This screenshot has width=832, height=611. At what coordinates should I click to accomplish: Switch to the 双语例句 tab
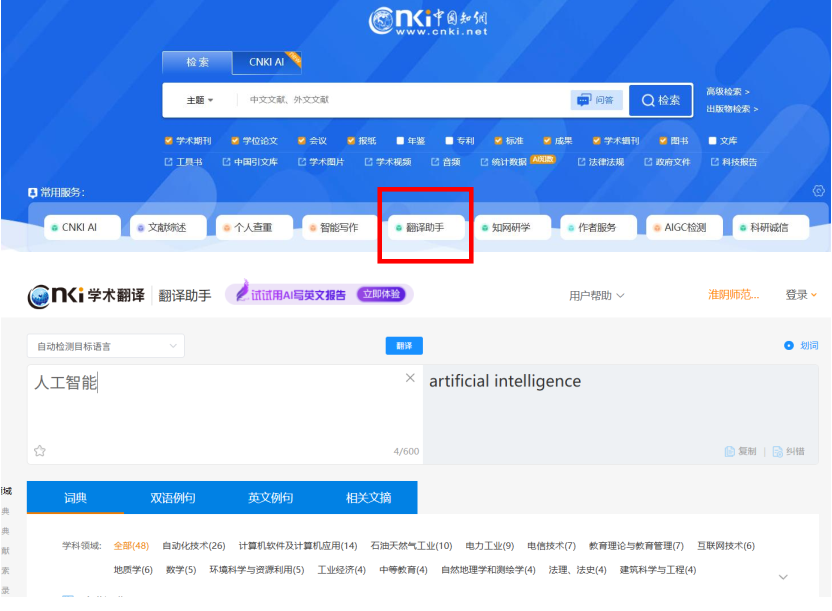point(173,498)
